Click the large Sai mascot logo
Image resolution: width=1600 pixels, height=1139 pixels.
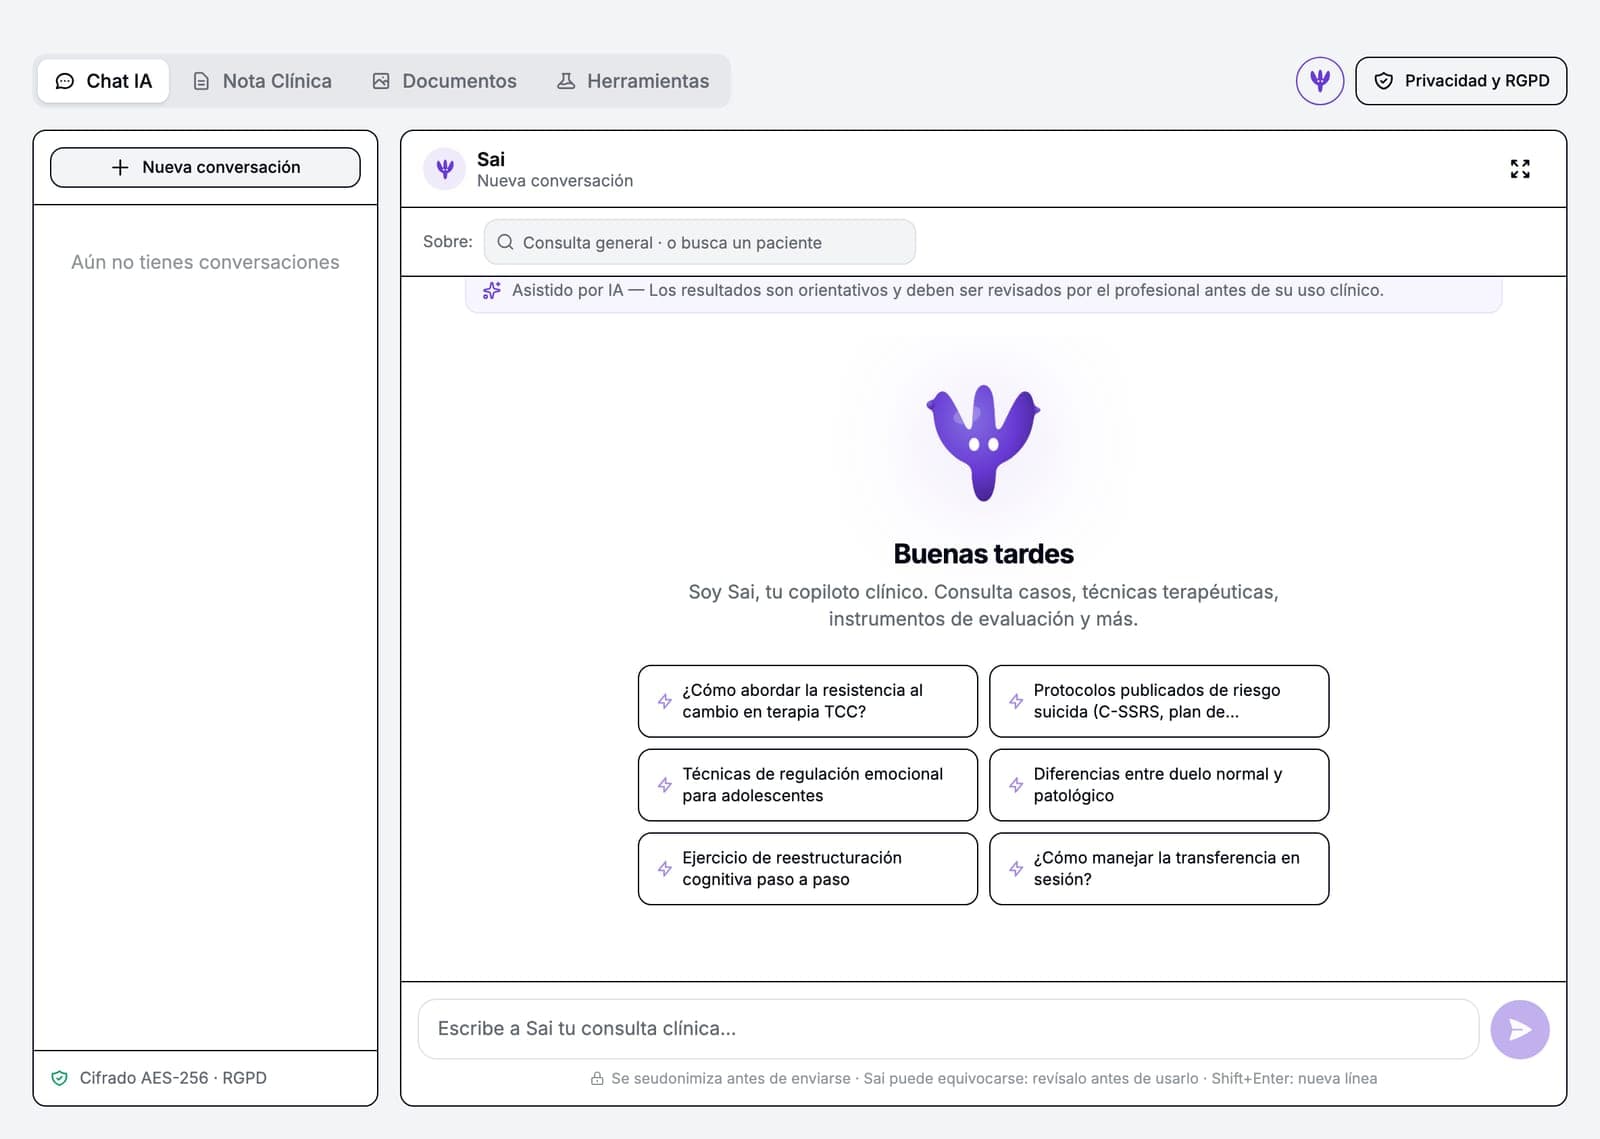[983, 442]
